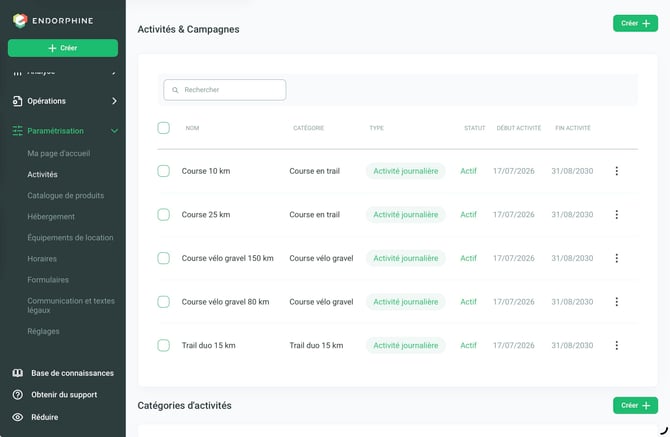Click Réduire to collapse the sidebar
670x437 pixels.
(x=44, y=417)
